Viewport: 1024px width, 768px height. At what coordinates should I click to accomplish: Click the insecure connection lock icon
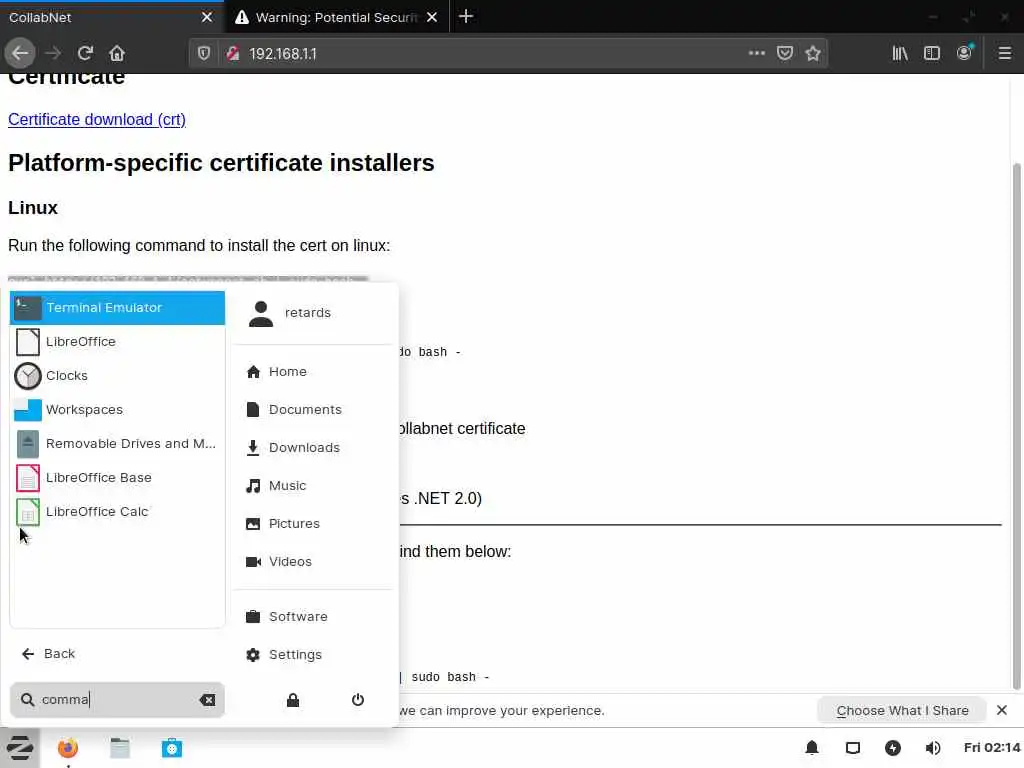point(232,54)
